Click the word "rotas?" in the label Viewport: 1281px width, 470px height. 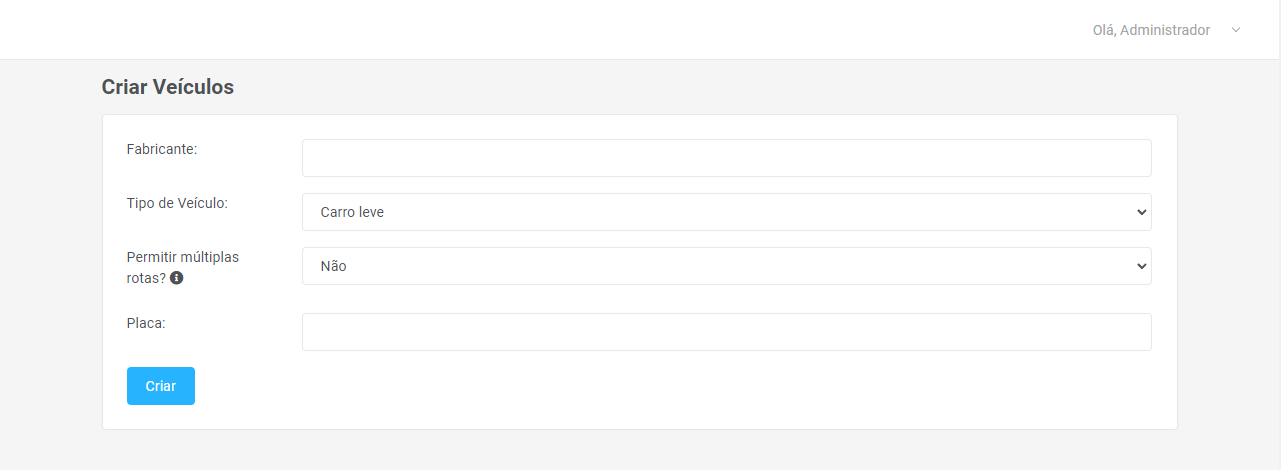(x=146, y=278)
